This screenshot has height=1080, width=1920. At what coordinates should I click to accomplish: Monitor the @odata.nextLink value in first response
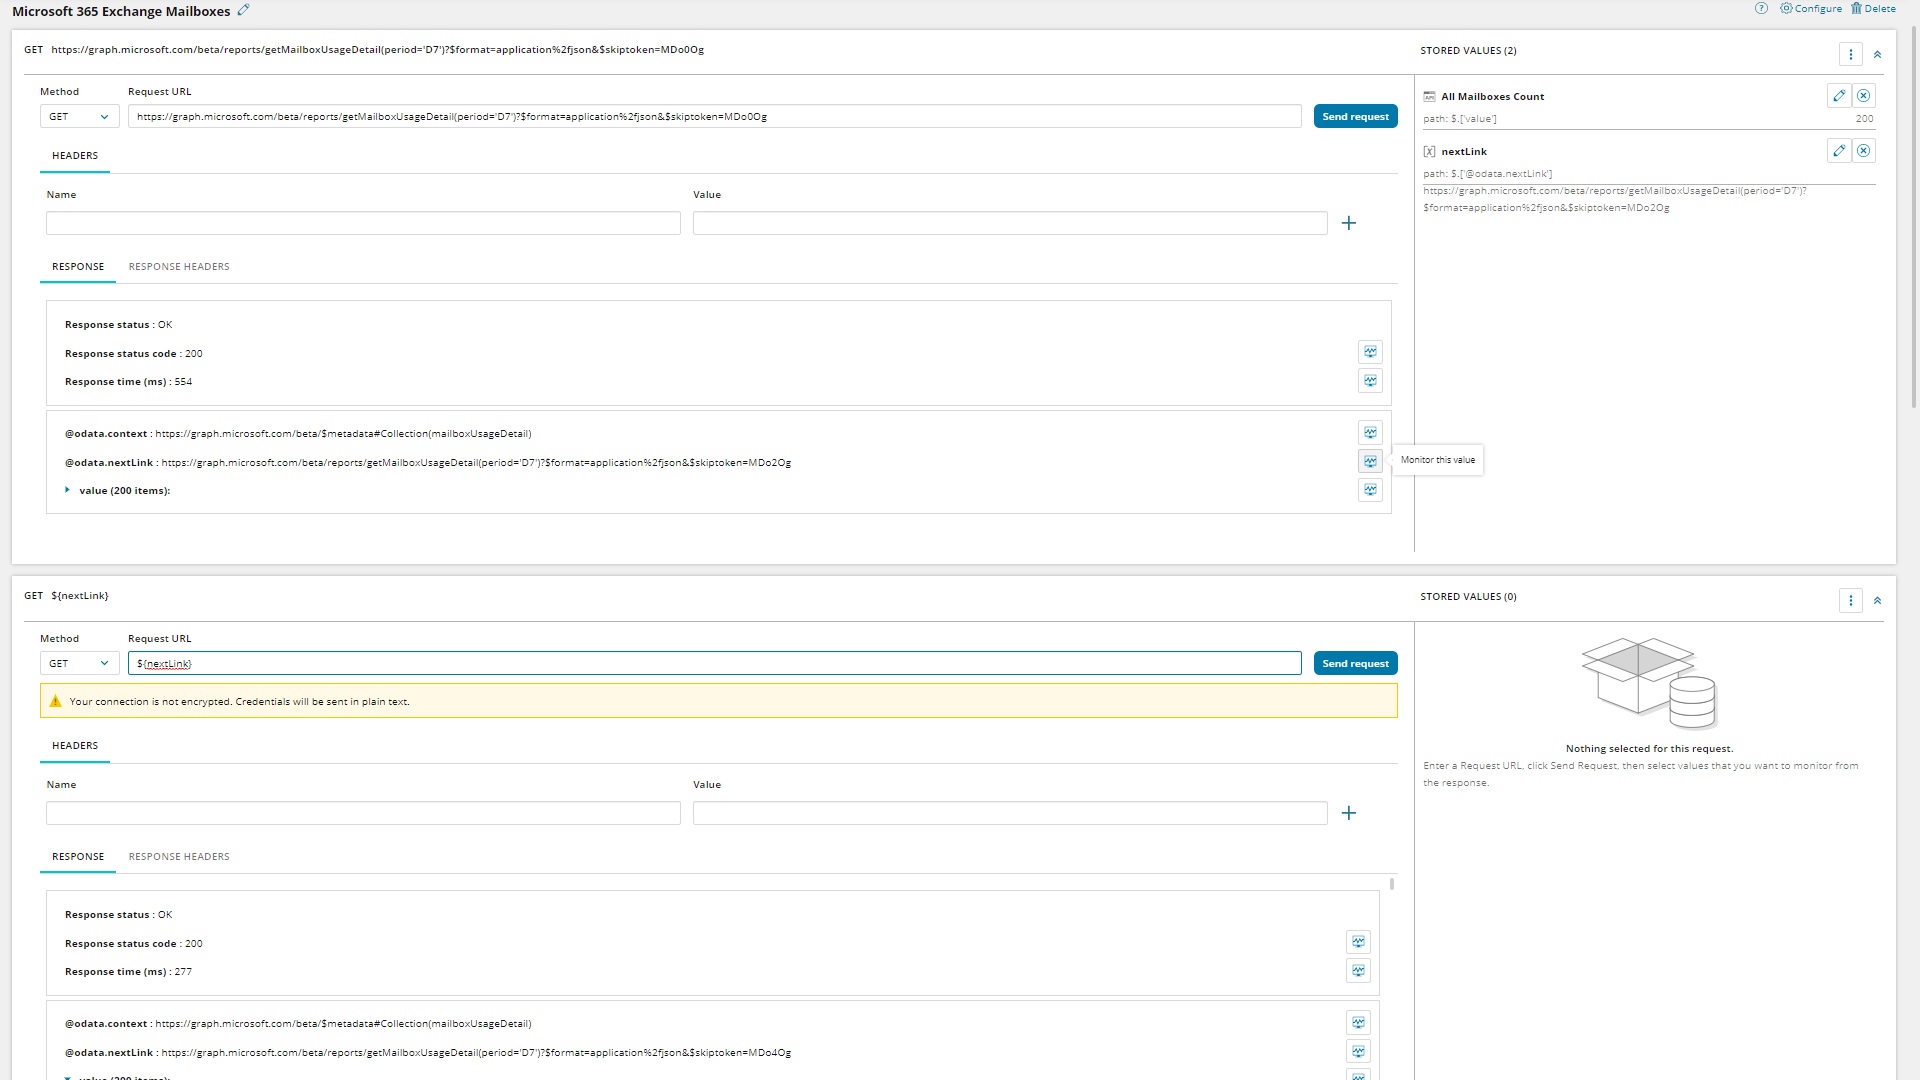[x=1370, y=461]
